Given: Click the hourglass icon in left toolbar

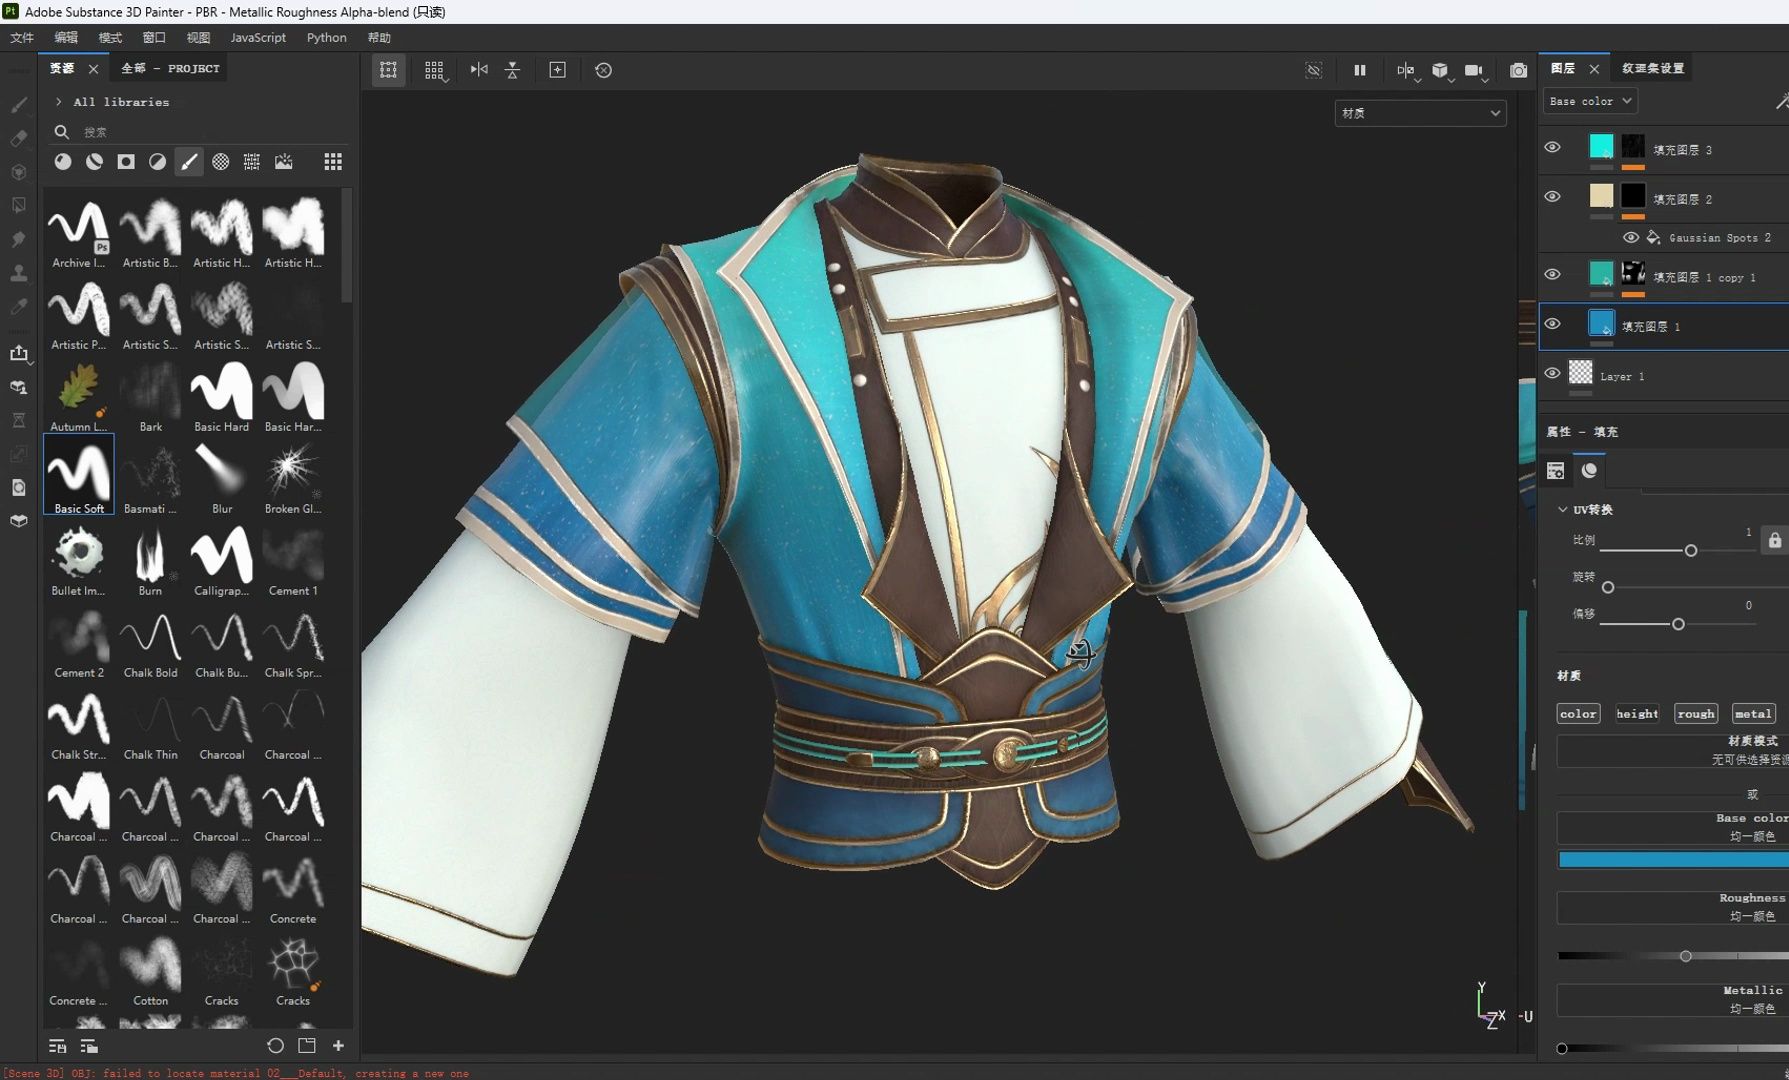Looking at the screenshot, I should [x=18, y=420].
